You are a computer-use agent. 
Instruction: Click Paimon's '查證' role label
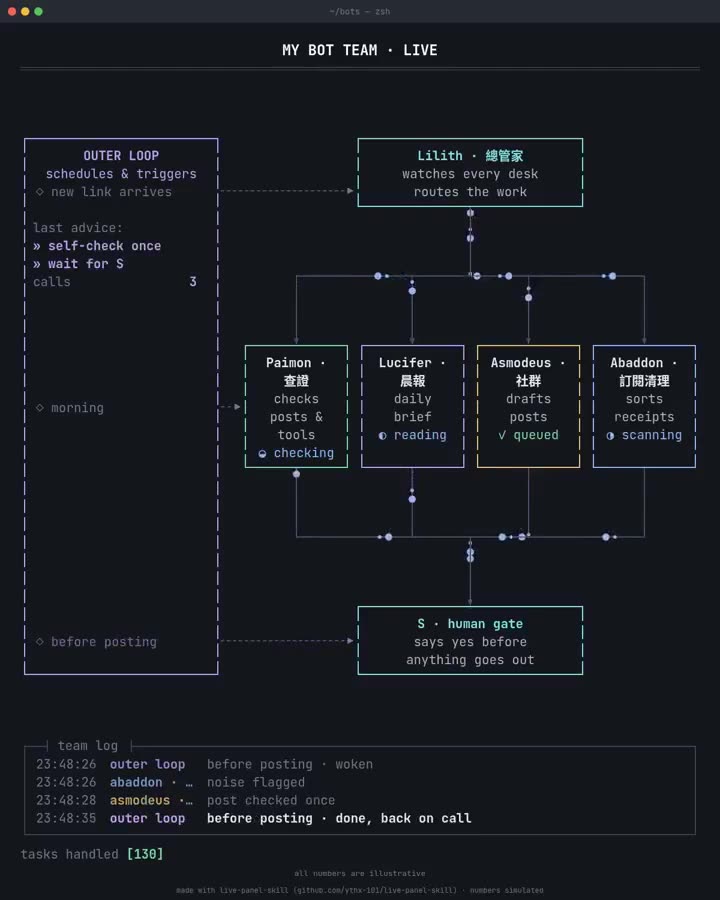[x=296, y=381]
